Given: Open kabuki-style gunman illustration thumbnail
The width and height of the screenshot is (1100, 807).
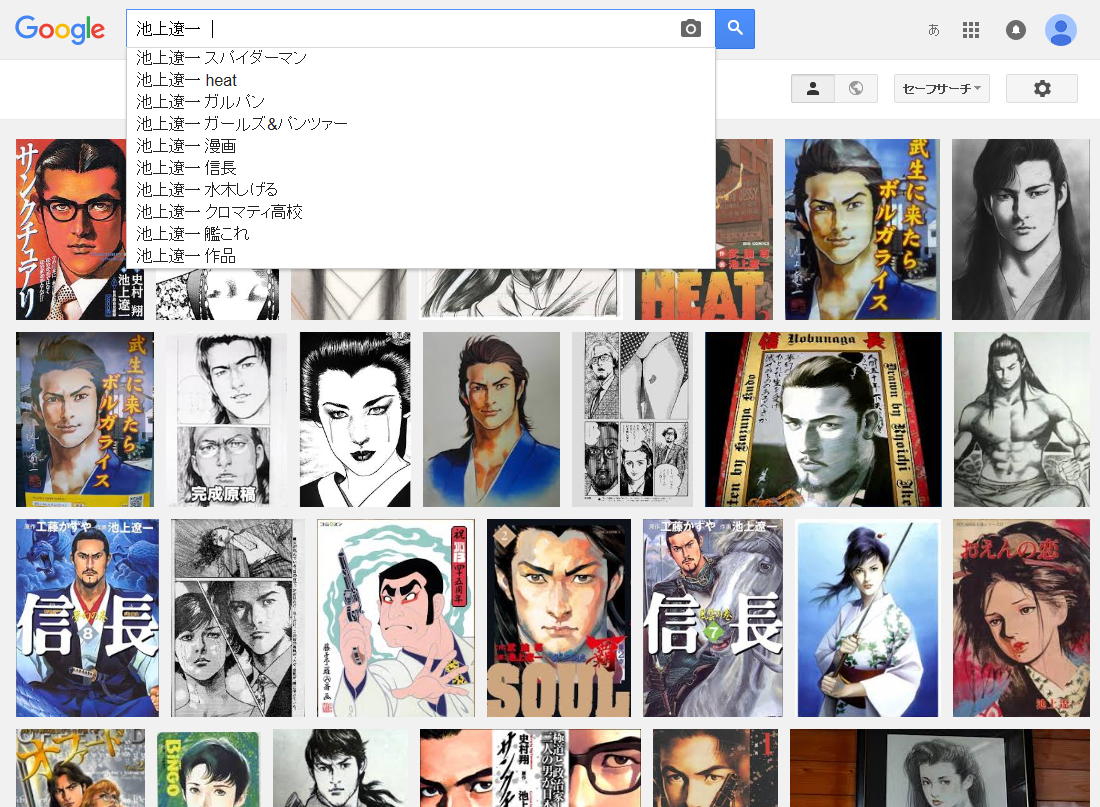Looking at the screenshot, I should 396,618.
